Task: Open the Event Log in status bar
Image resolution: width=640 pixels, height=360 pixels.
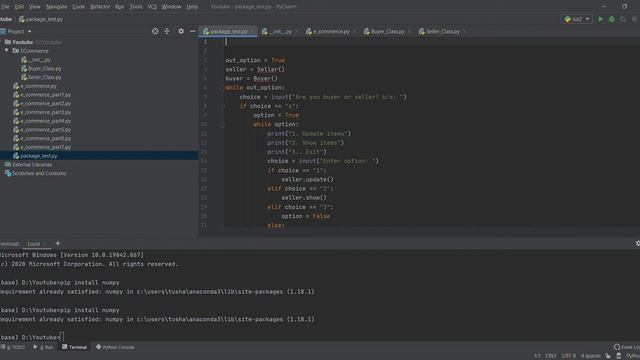Action: pos(627,347)
